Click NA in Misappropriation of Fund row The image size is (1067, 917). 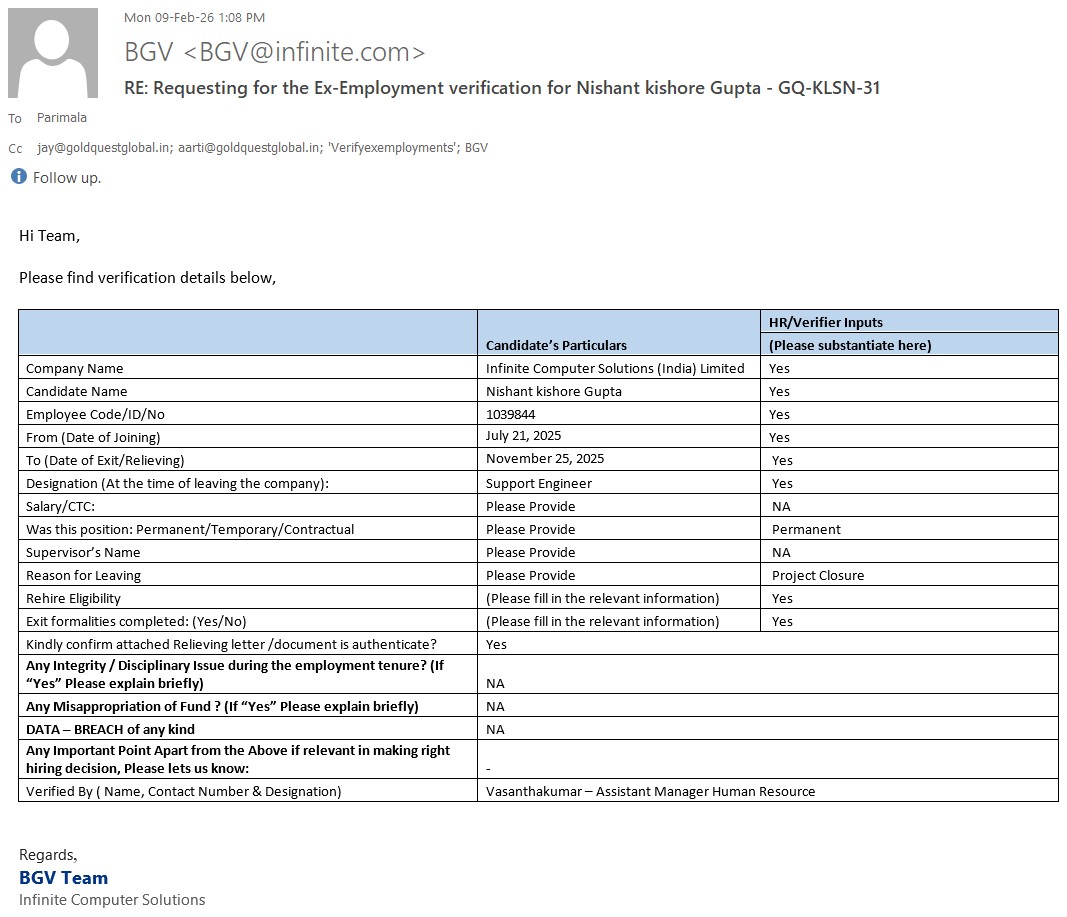(495, 707)
